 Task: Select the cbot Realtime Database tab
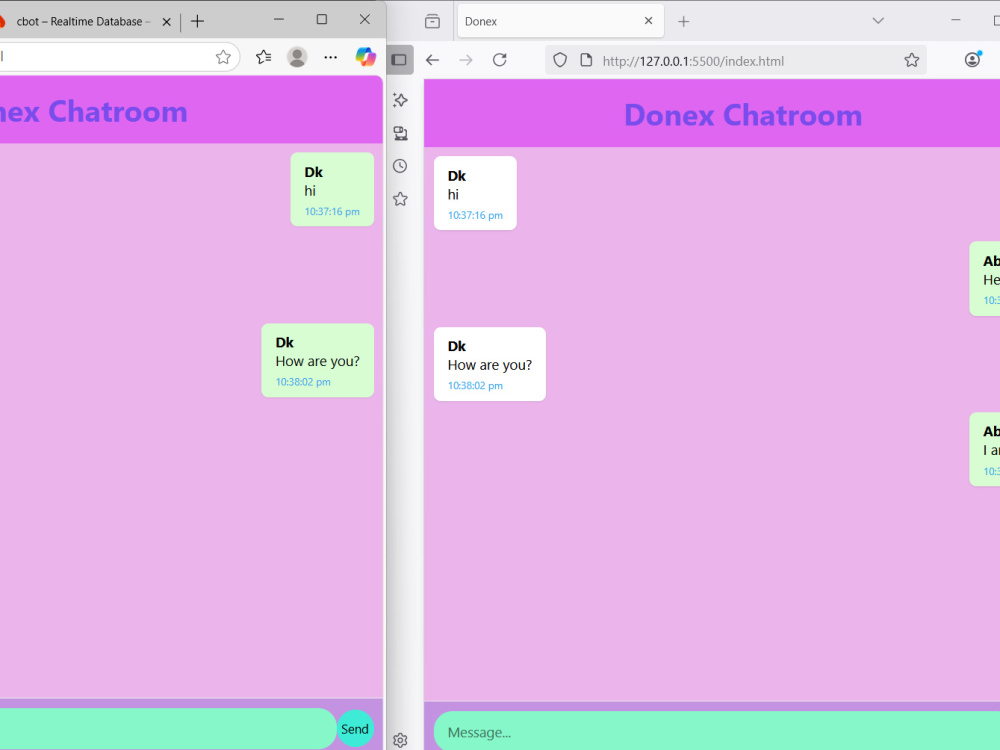83,22
